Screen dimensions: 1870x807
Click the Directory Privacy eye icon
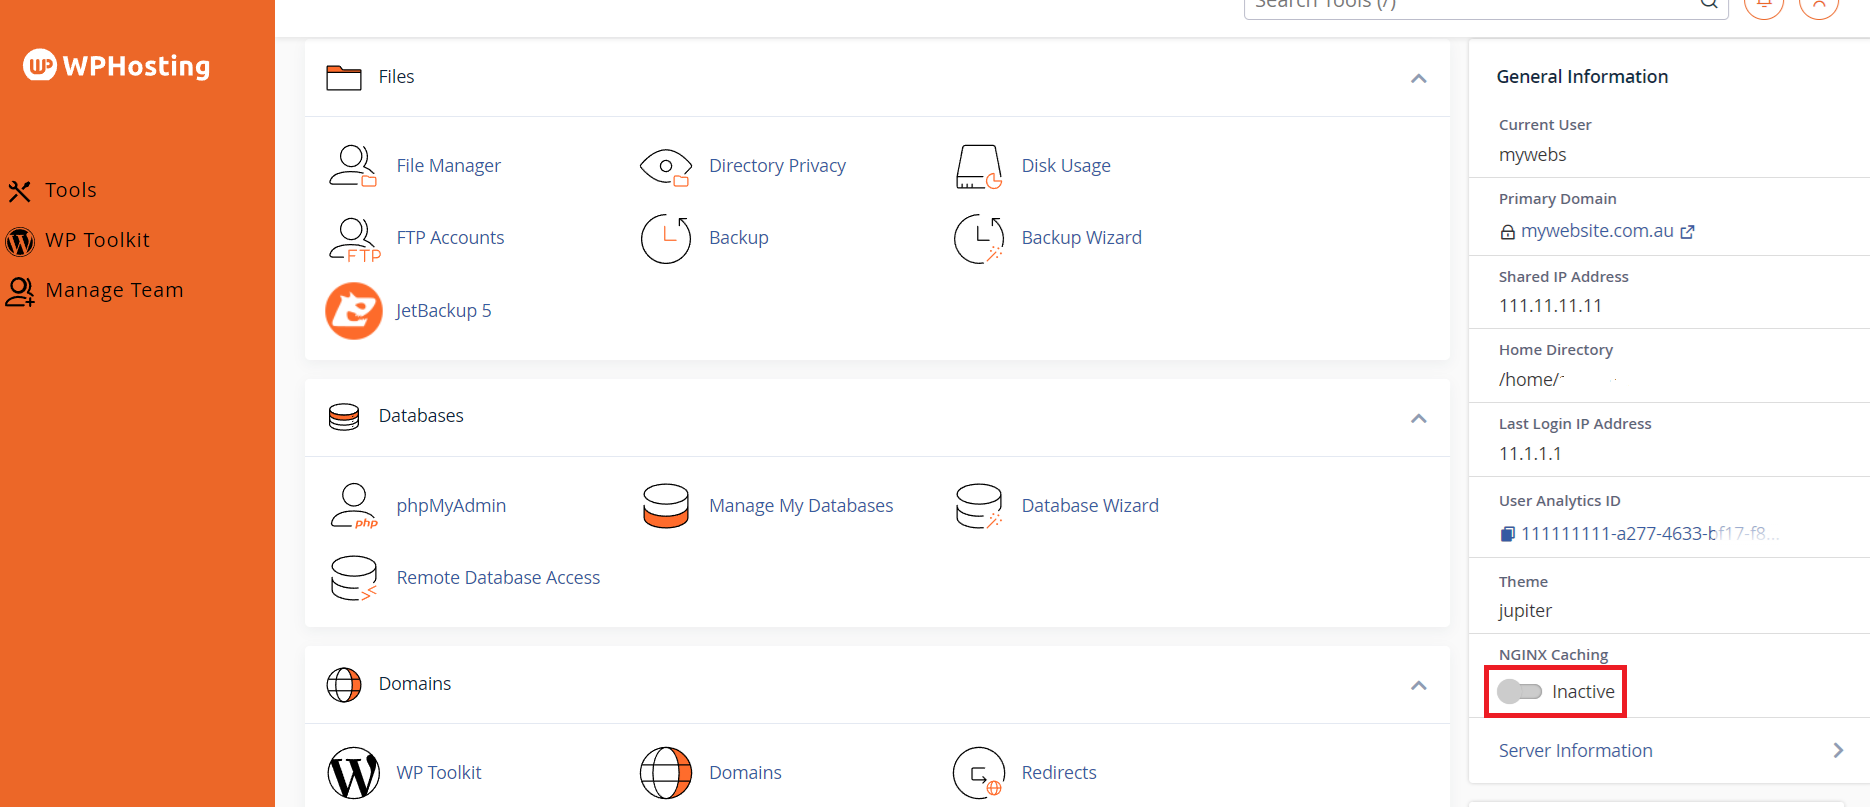(666, 166)
